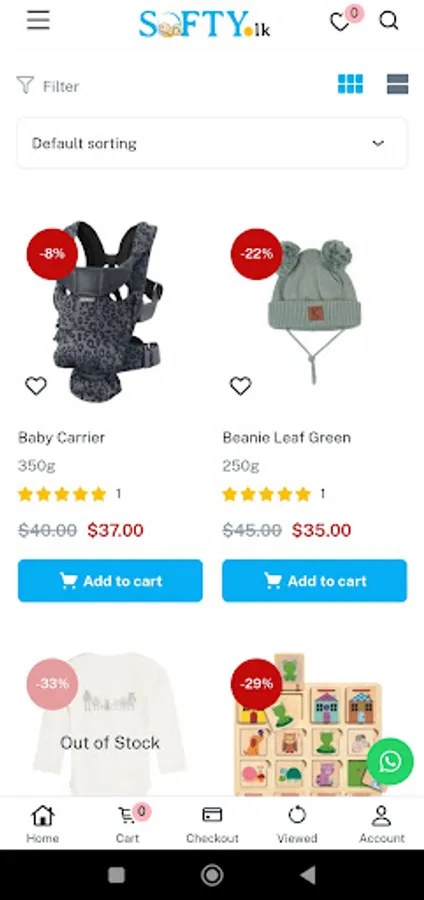Add Beanie Leaf Green to wishlist
The width and height of the screenshot is (424, 900).
click(x=240, y=386)
